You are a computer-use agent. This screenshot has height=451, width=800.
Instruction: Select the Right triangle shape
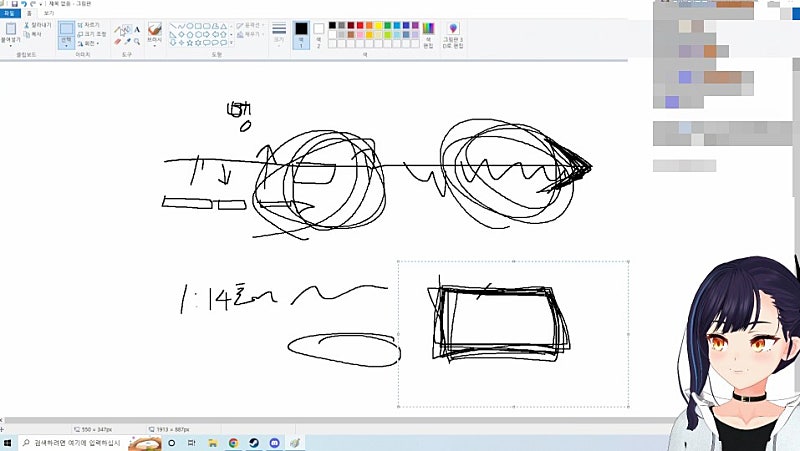tap(172, 35)
